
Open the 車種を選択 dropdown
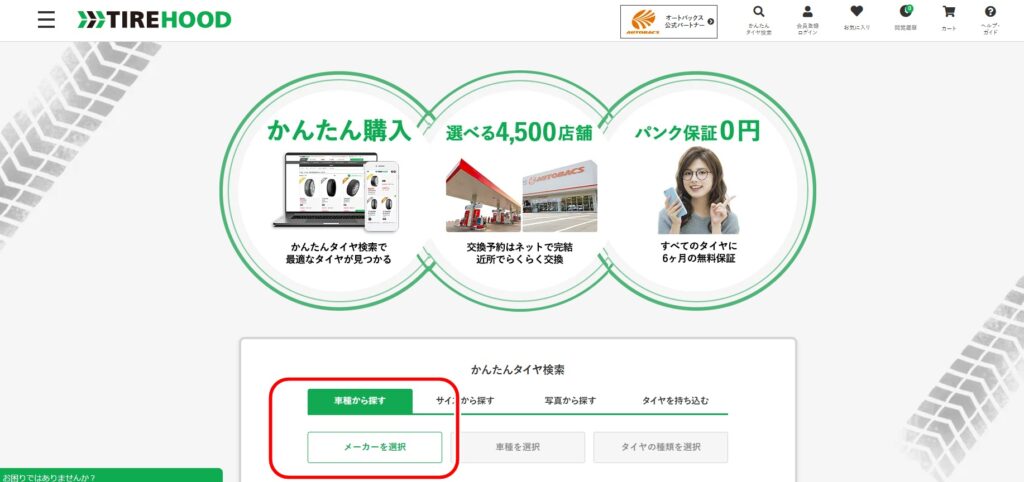click(x=518, y=447)
